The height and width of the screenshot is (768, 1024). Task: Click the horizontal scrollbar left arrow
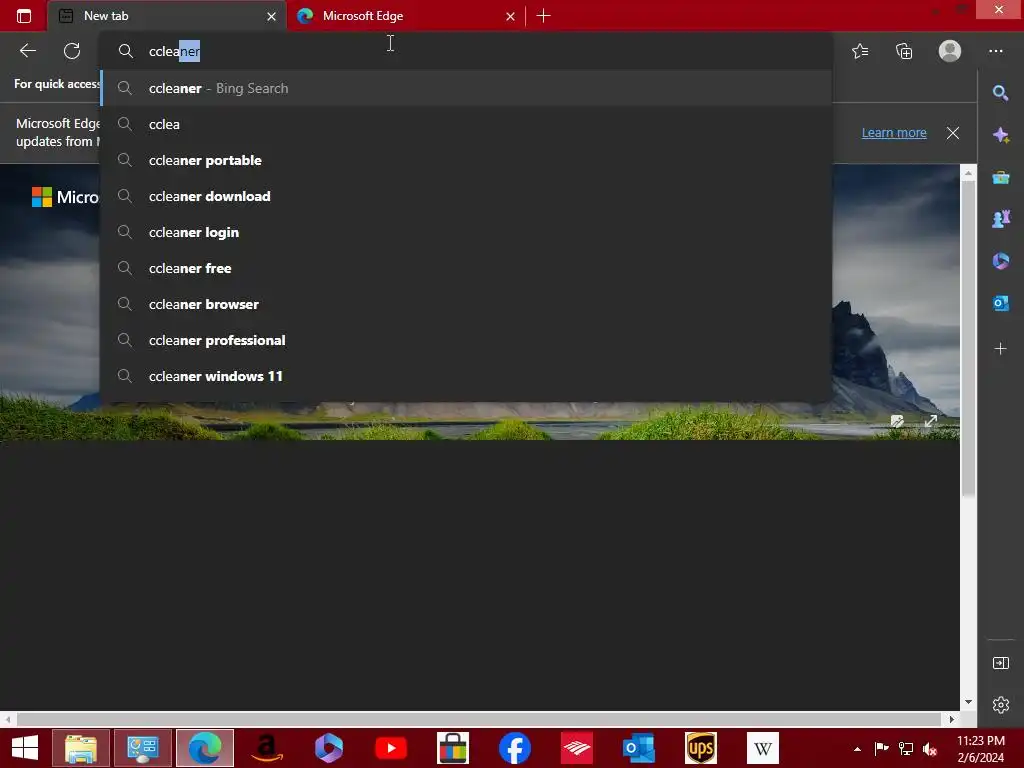click(7, 719)
